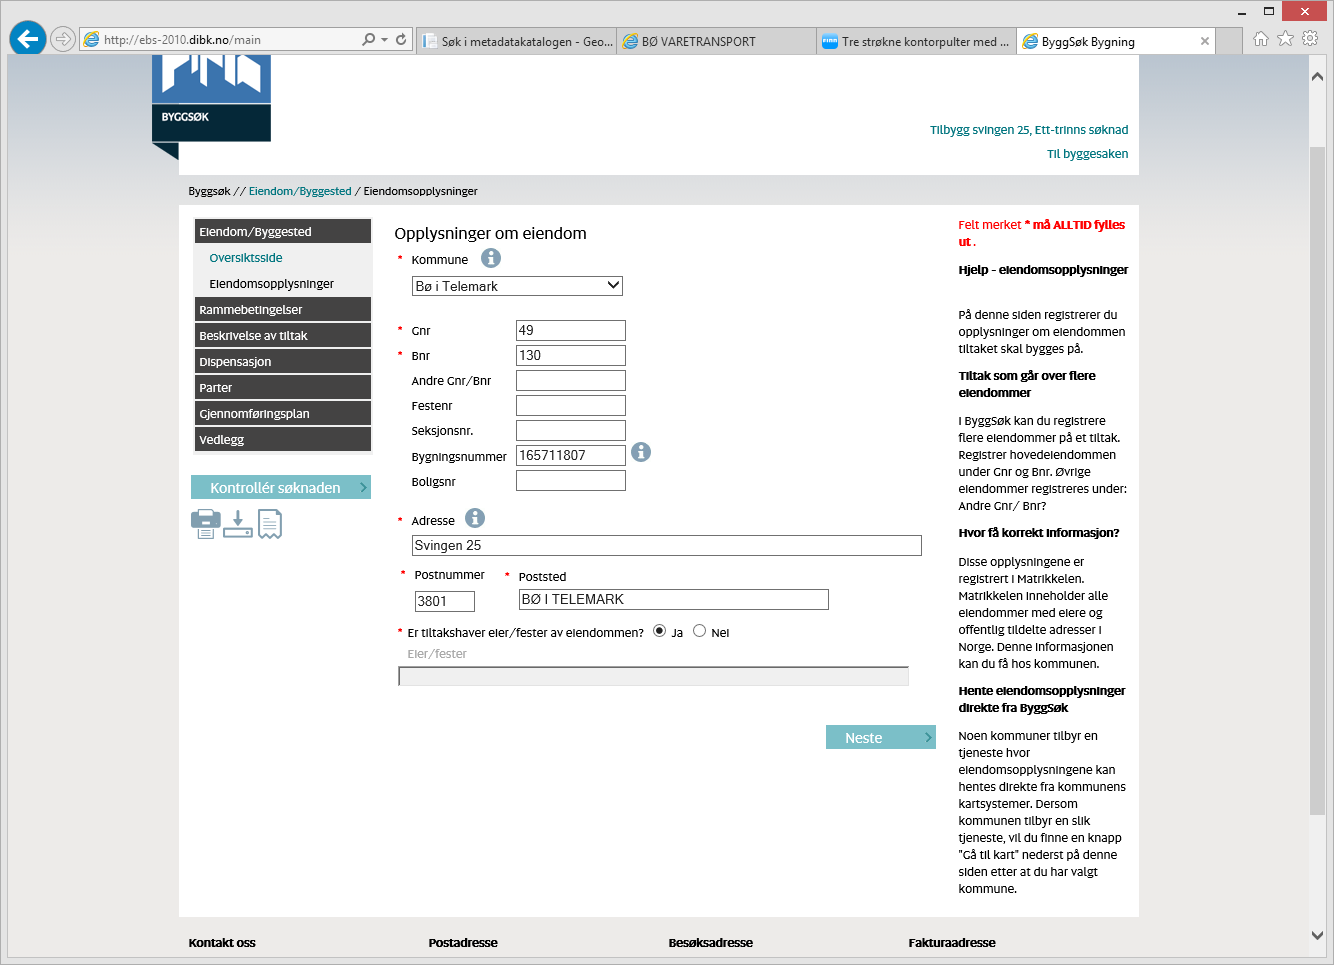Switch to Tre strøkne kontorpulter tab
Viewport: 1334px width, 965px height.
tap(917, 41)
